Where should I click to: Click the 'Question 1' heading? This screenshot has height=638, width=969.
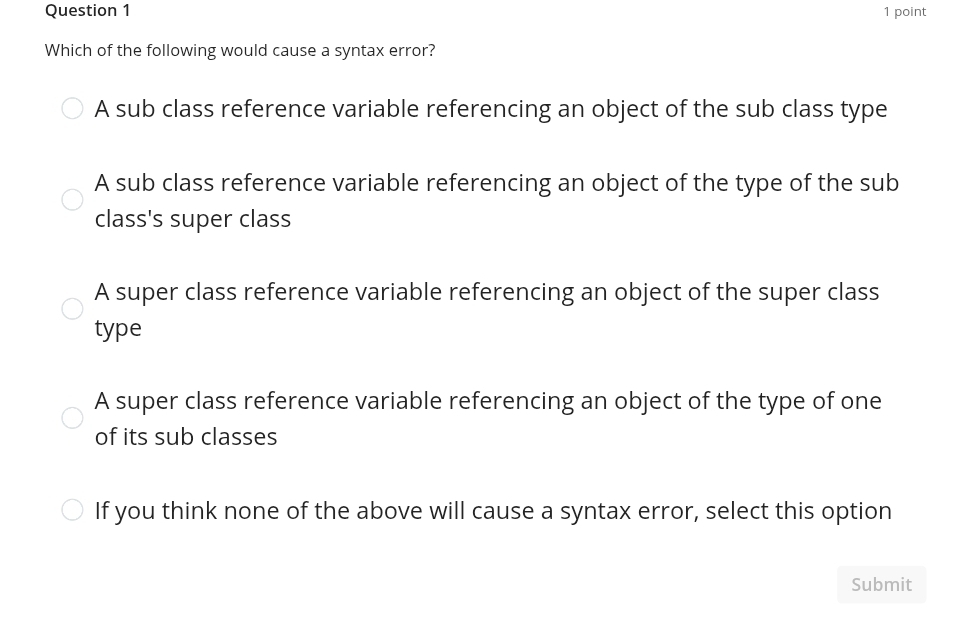[x=87, y=10]
